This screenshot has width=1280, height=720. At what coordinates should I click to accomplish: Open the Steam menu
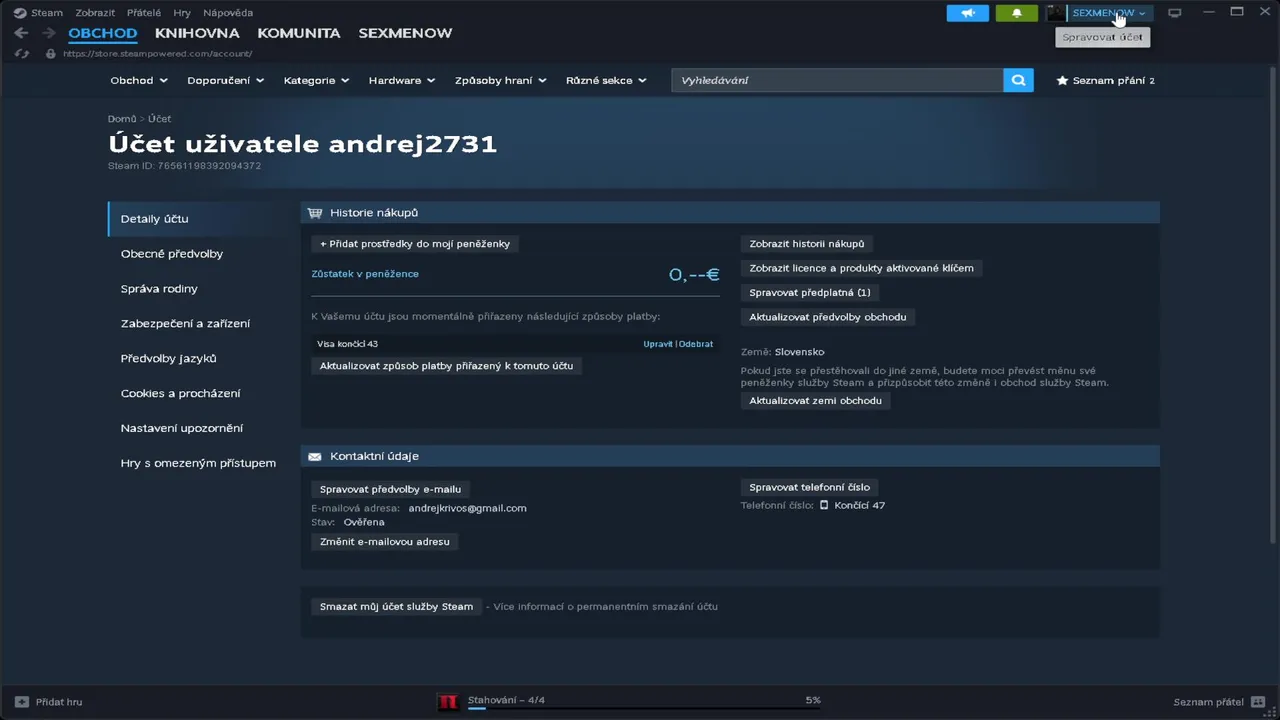[x=47, y=13]
